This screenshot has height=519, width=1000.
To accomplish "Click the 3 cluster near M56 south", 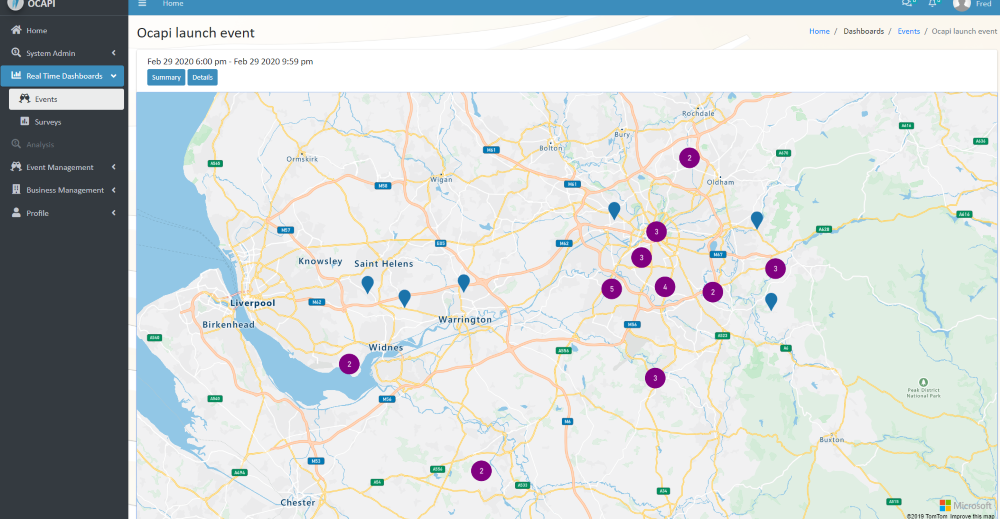I will (x=655, y=378).
